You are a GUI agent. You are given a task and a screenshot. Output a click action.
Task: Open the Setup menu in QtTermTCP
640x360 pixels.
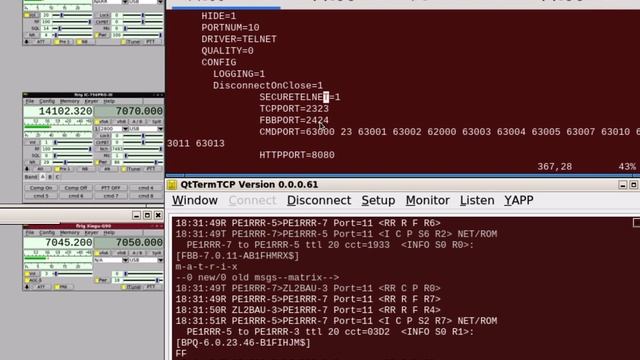378,200
